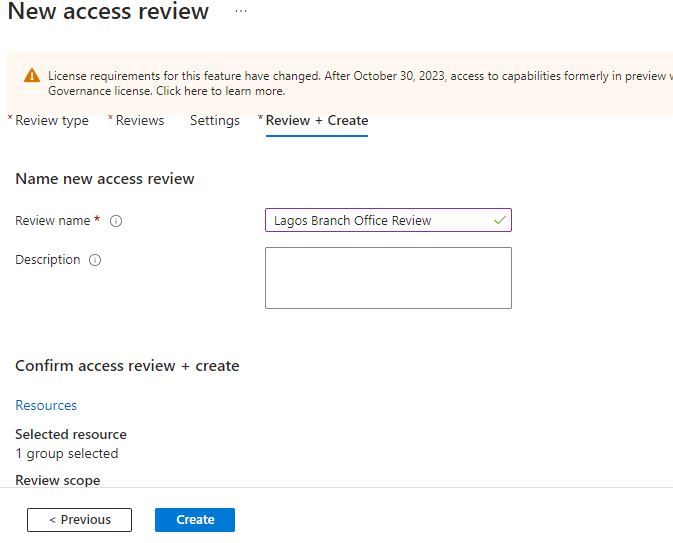Open the Resources link

[x=46, y=405]
